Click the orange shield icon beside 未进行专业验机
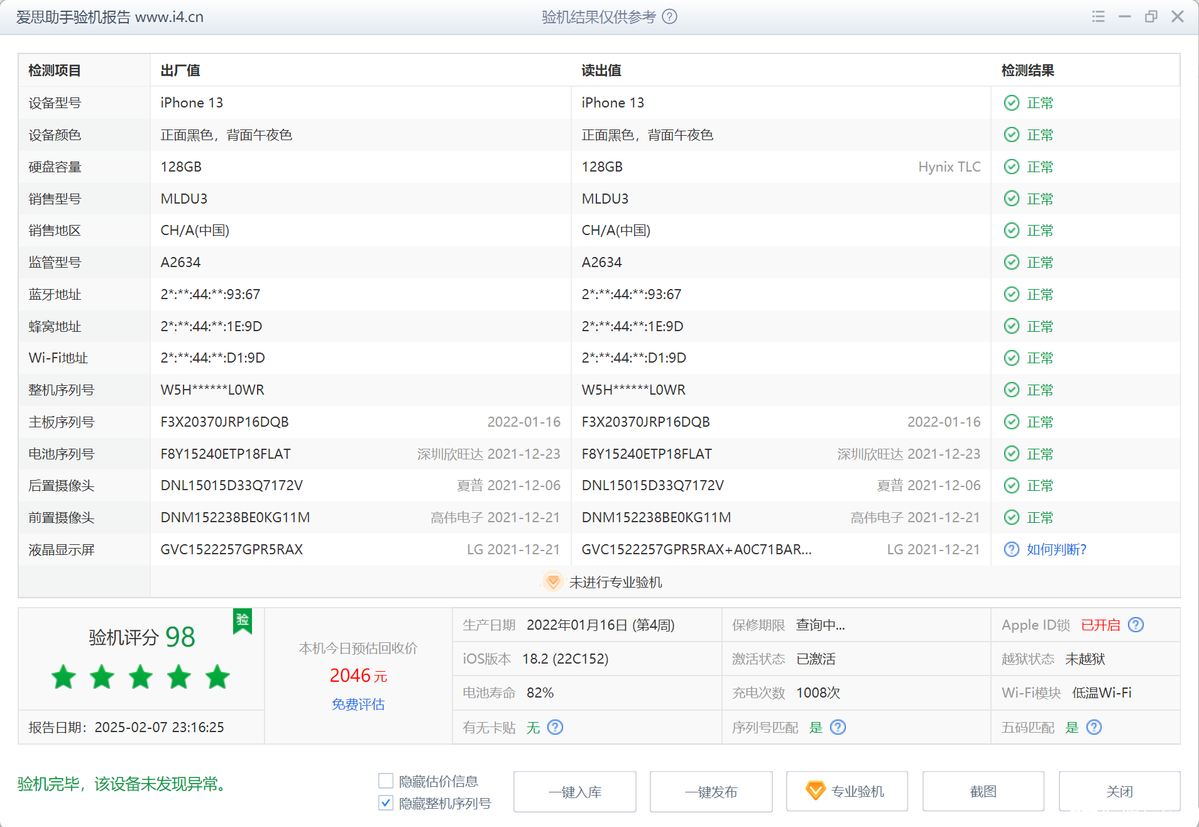The height and width of the screenshot is (827, 1199). [552, 582]
